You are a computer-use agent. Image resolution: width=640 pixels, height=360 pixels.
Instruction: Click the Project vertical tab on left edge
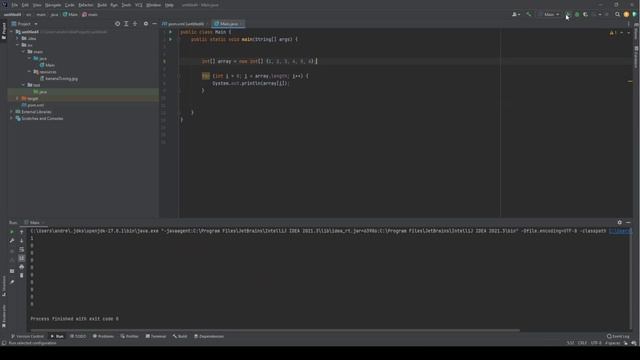[x=4, y=31]
